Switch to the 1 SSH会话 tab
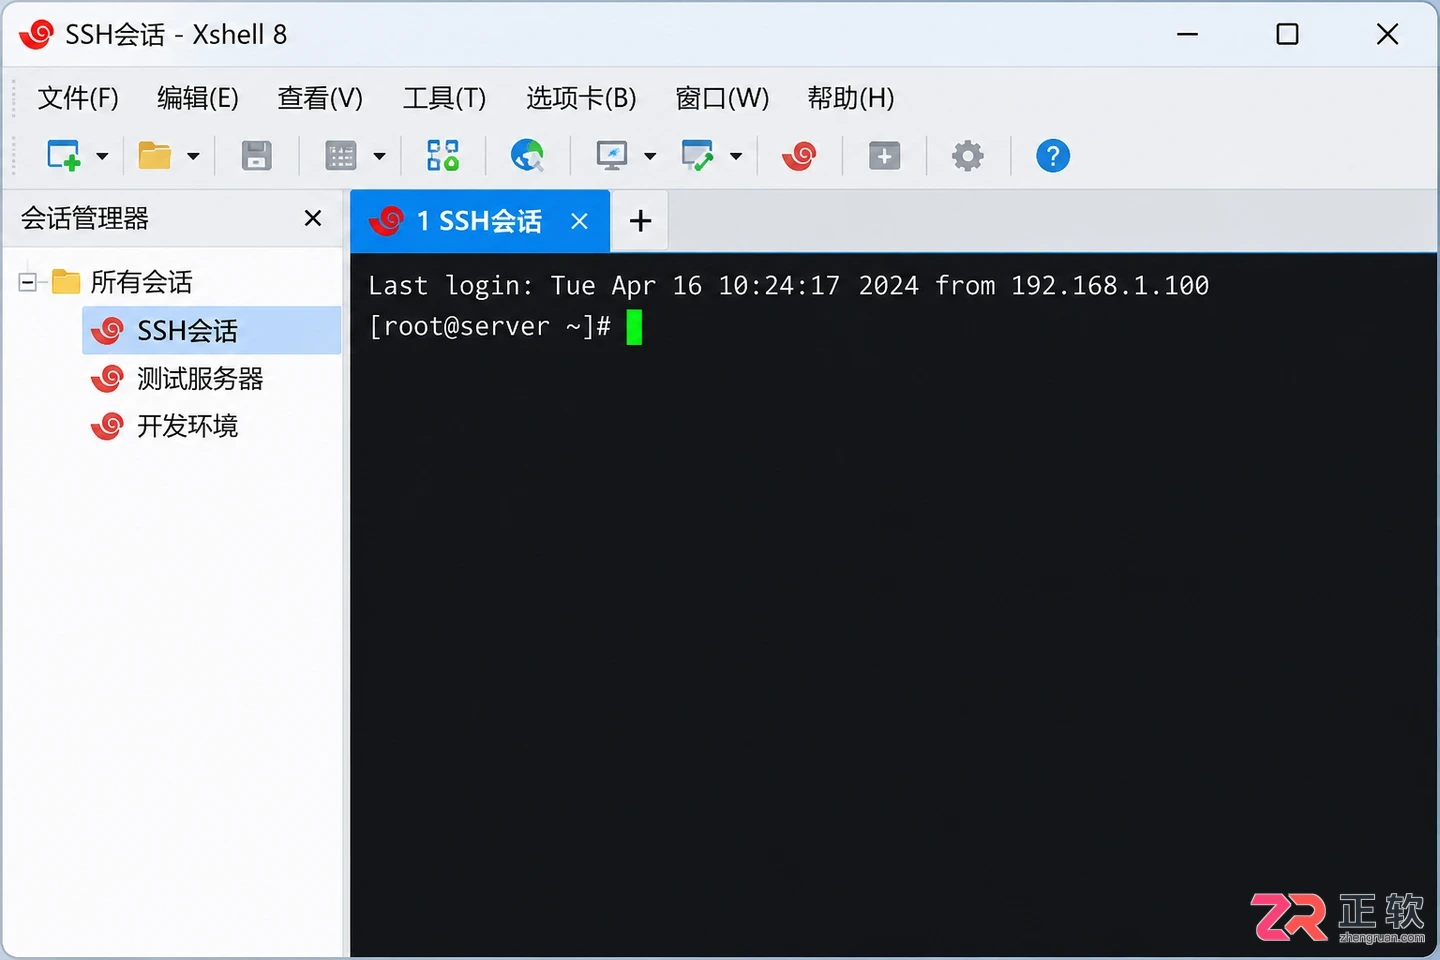 point(479,221)
